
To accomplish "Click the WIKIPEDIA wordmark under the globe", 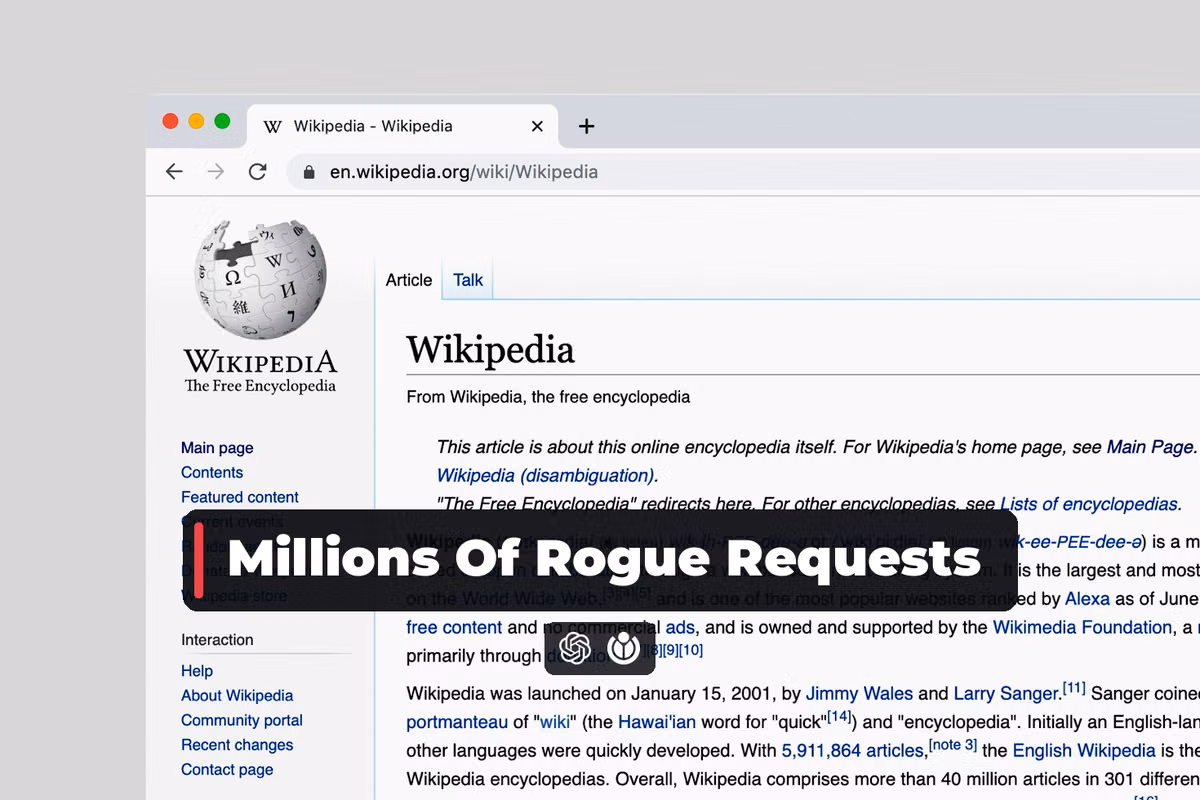I will pyautogui.click(x=260, y=362).
